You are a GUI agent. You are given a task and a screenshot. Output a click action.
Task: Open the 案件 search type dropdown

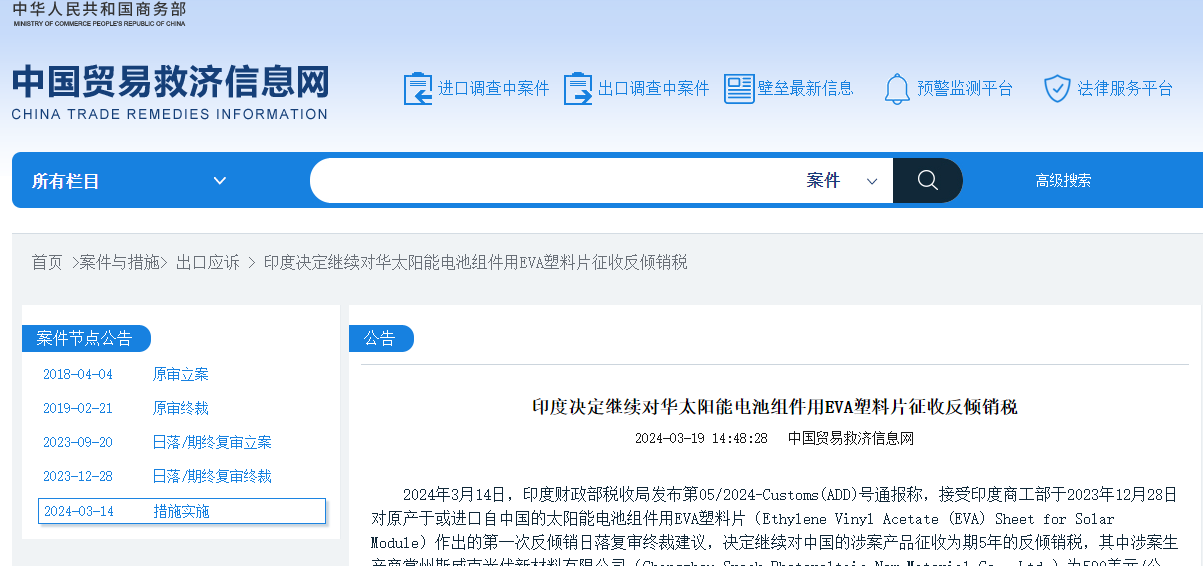(842, 181)
